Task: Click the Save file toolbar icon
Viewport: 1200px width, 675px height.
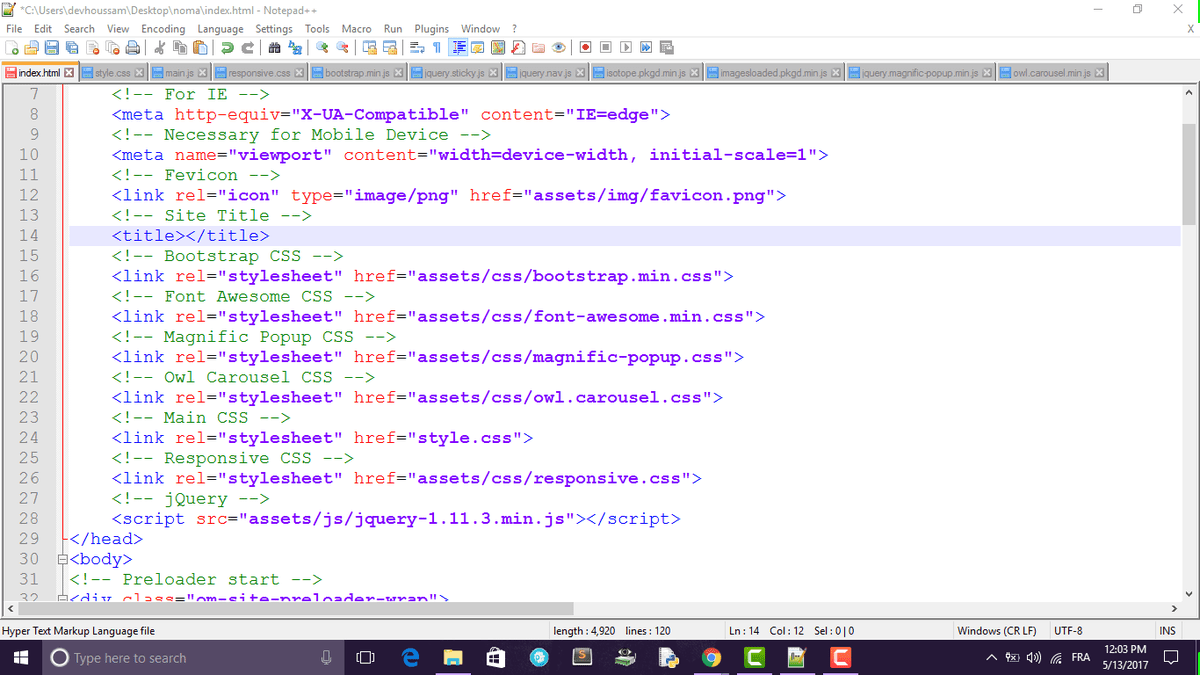Action: 50,47
